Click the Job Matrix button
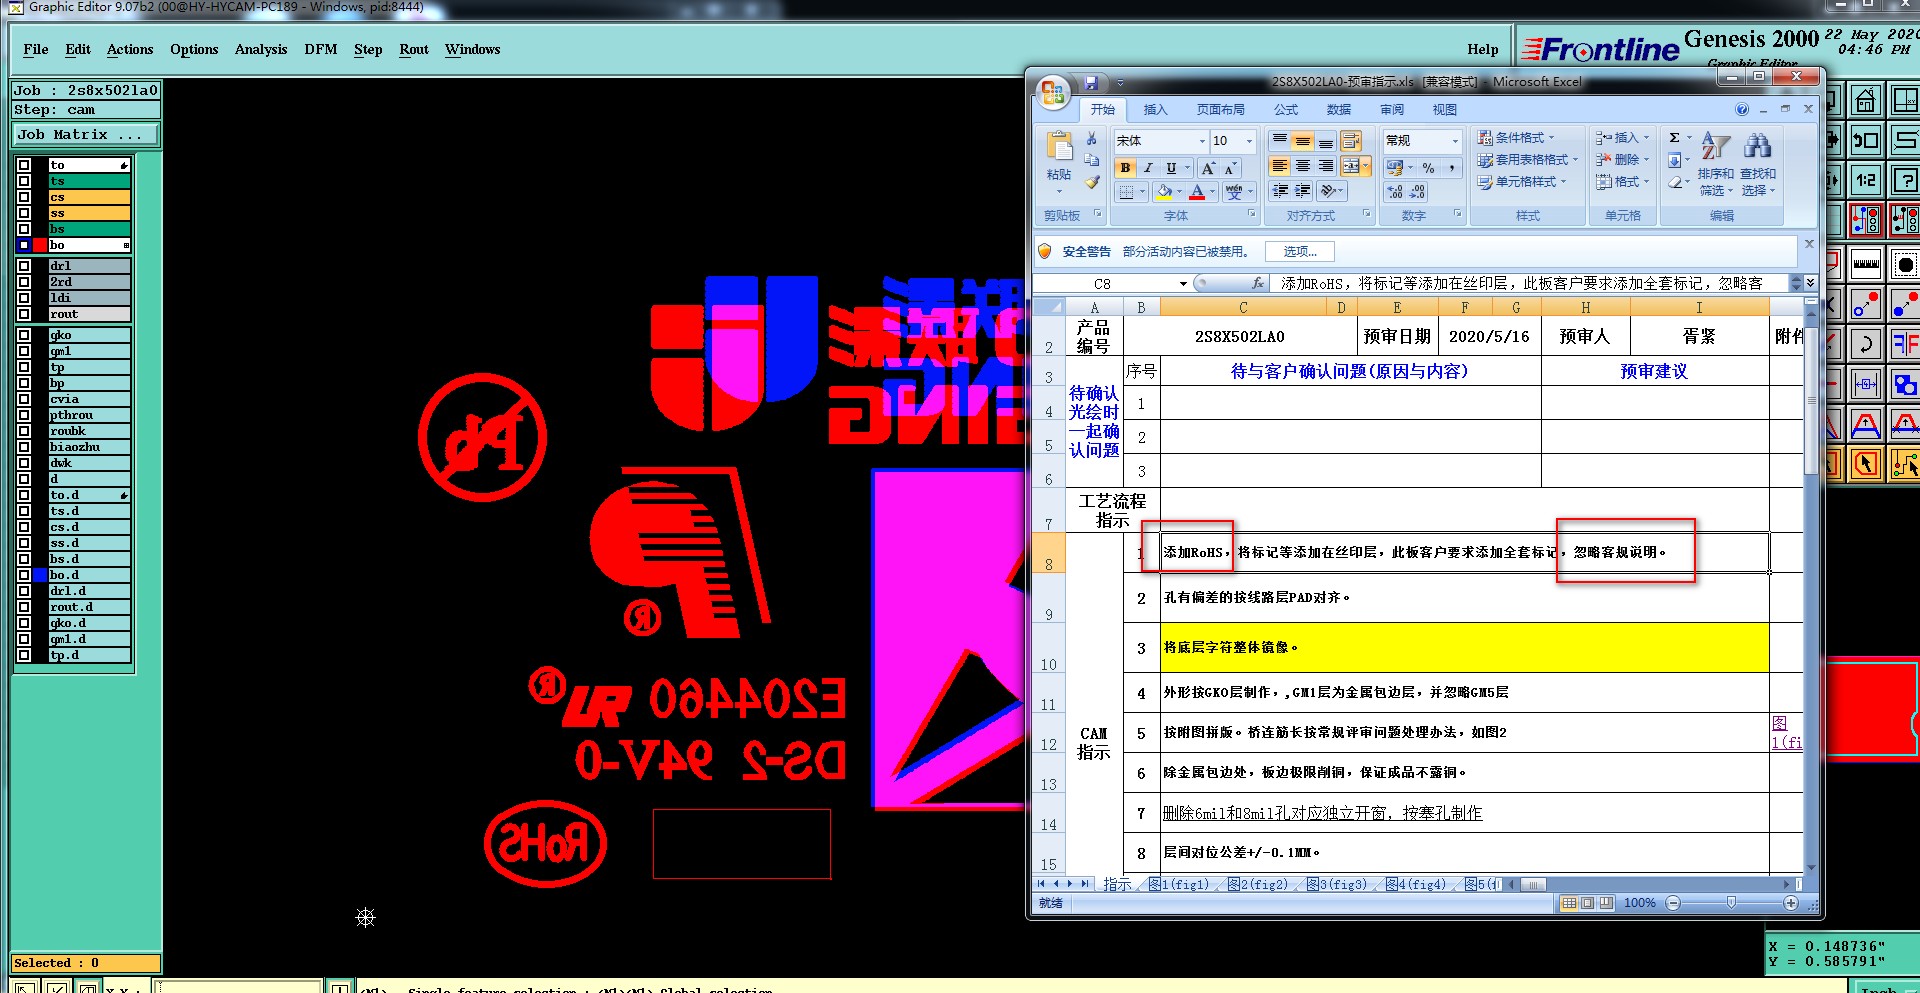Screen dimensions: 1920x993 click(85, 135)
